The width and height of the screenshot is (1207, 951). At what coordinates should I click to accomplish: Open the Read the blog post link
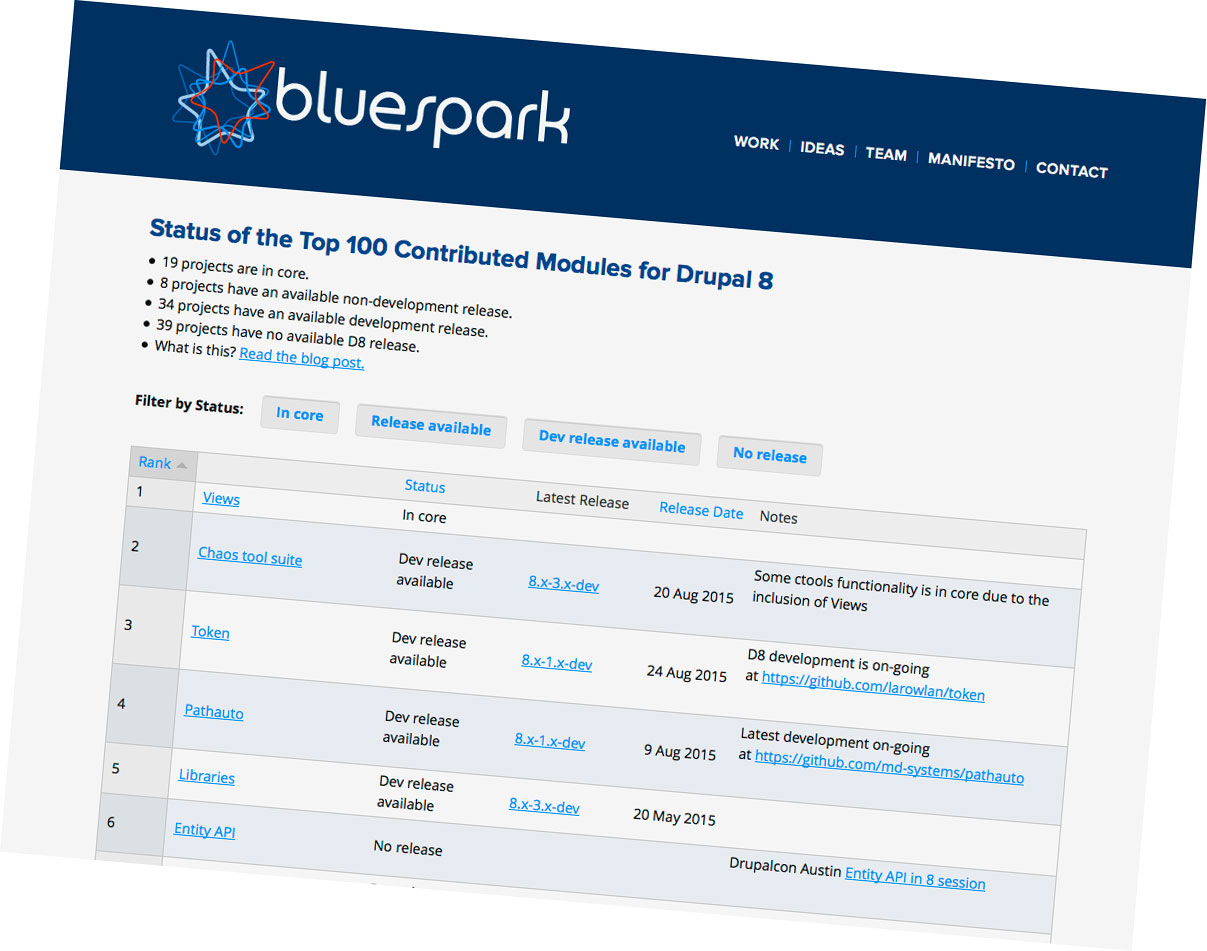click(x=302, y=357)
